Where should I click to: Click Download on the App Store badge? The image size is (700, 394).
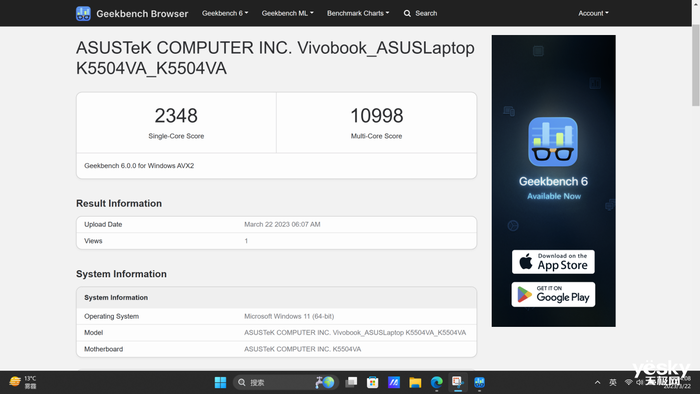553,262
